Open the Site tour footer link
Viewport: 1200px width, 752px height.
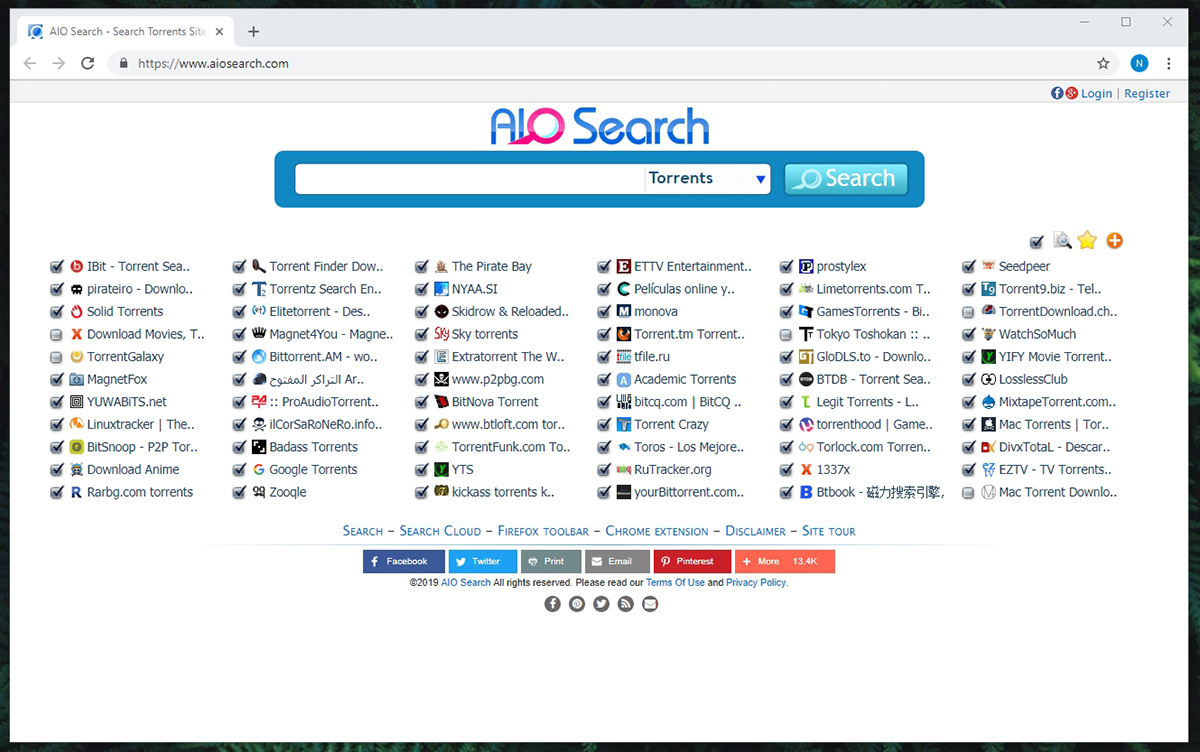tap(829, 531)
